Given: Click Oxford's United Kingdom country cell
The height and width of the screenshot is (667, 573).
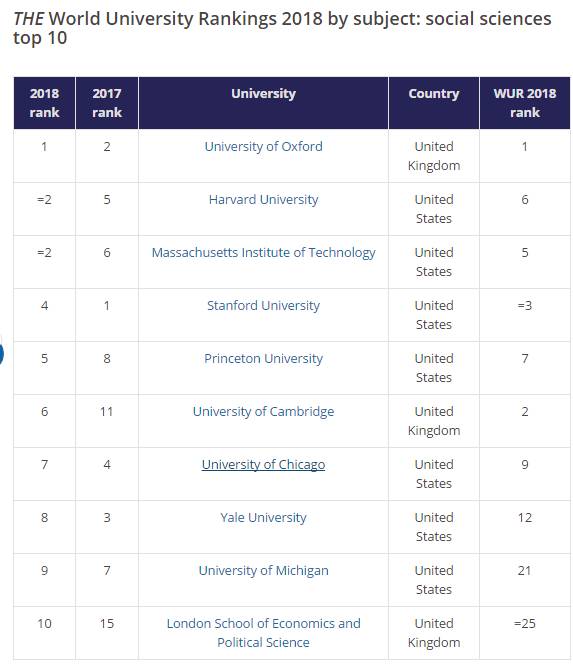Looking at the screenshot, I should [434, 156].
